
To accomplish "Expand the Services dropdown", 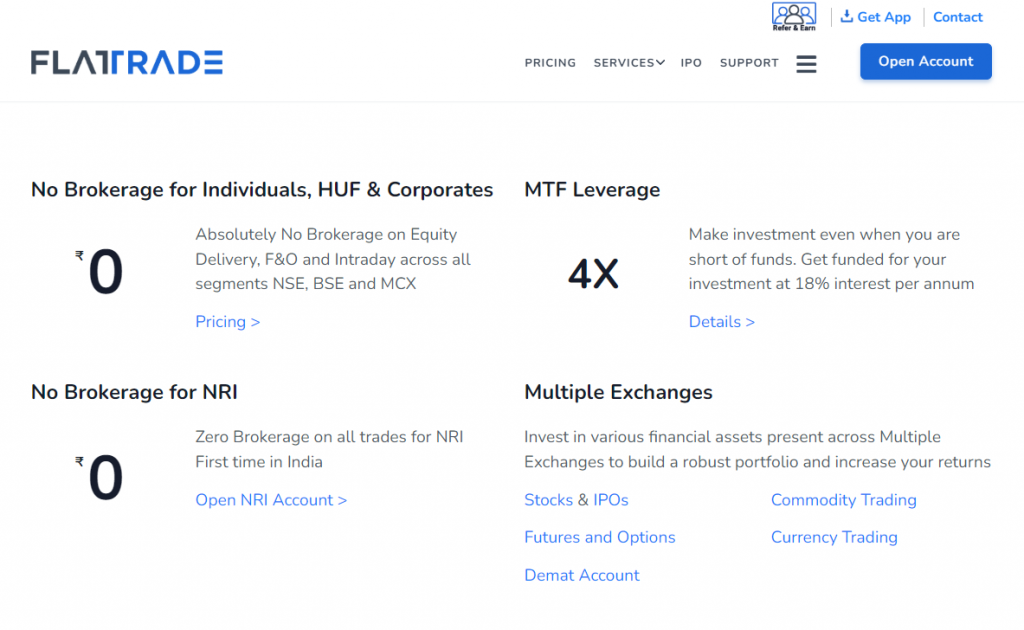I will [x=629, y=63].
